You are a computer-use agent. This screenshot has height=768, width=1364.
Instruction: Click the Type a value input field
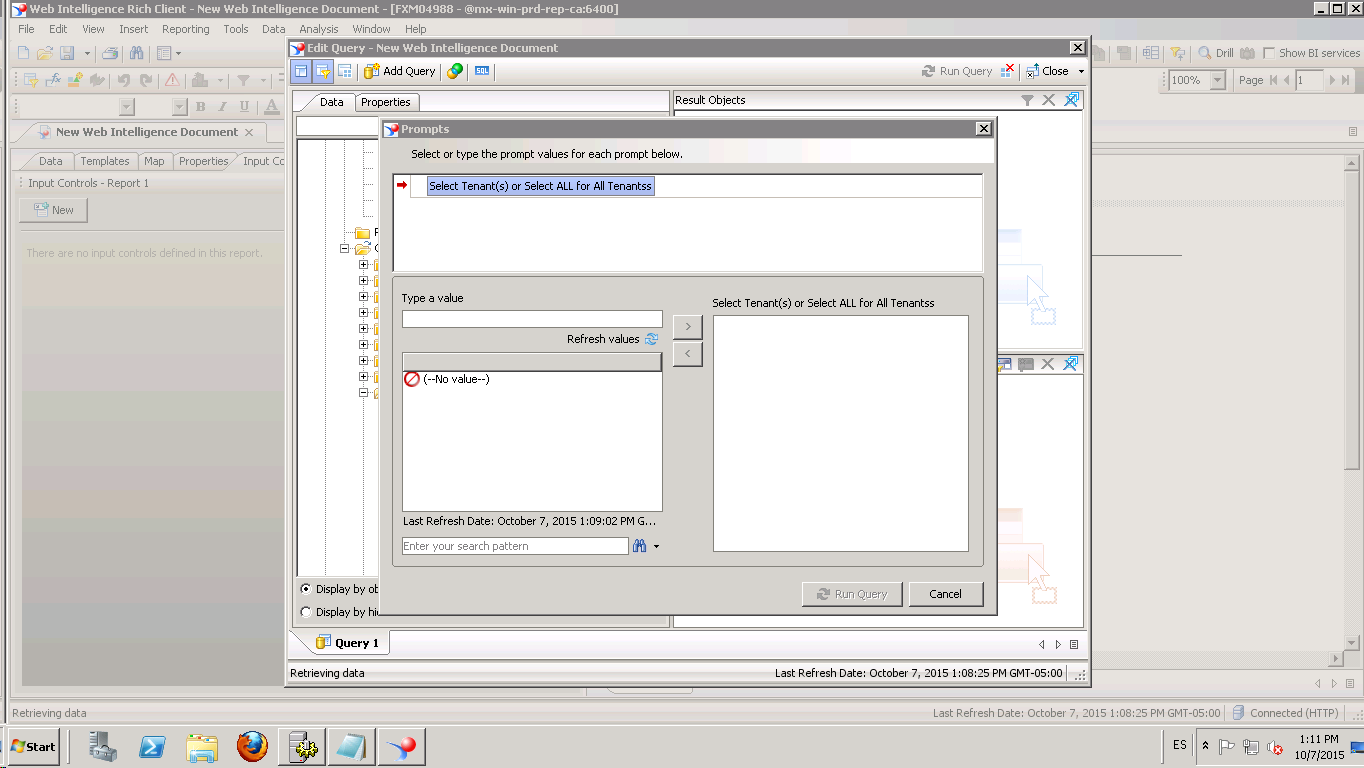pyautogui.click(x=532, y=319)
